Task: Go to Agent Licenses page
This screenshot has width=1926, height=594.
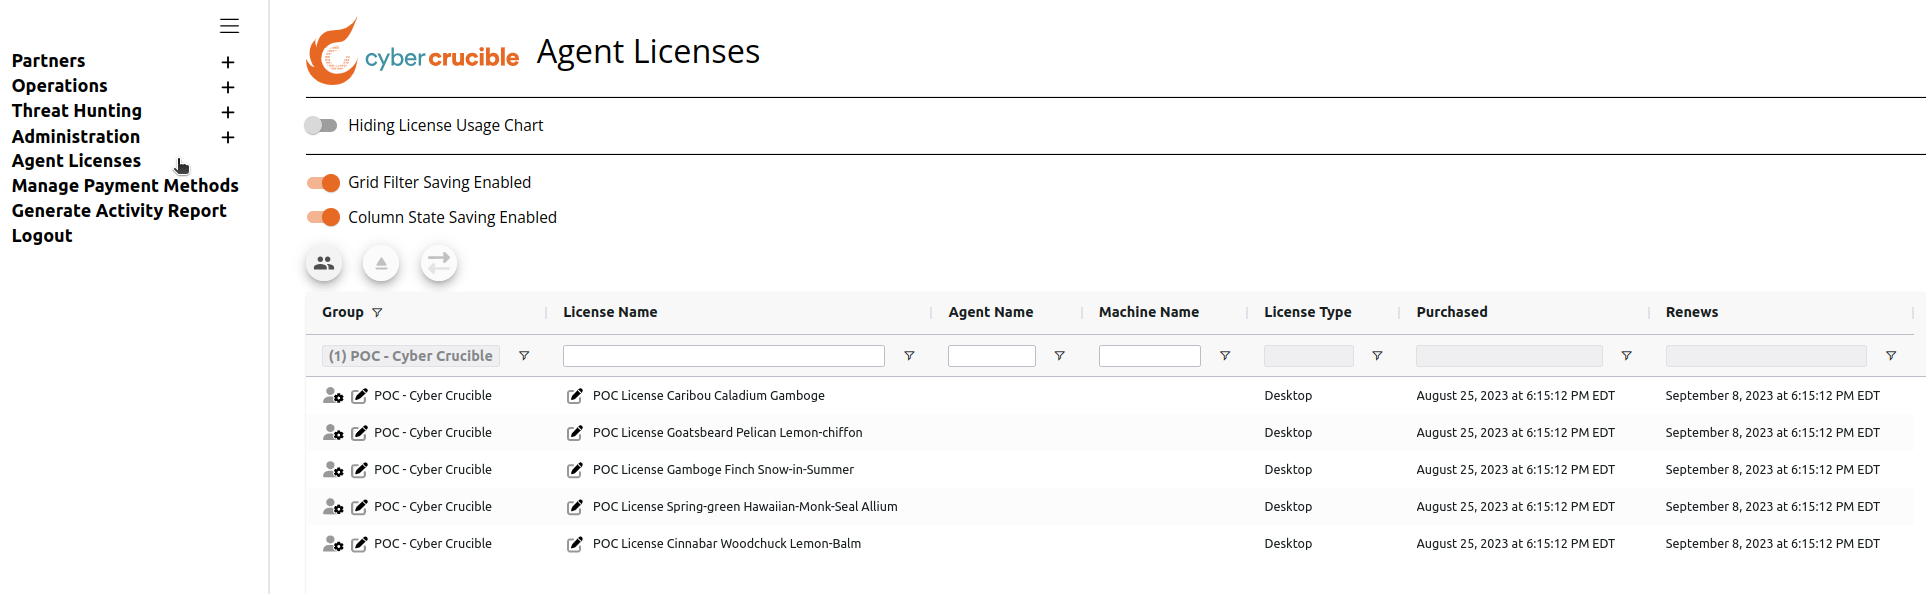Action: click(76, 161)
